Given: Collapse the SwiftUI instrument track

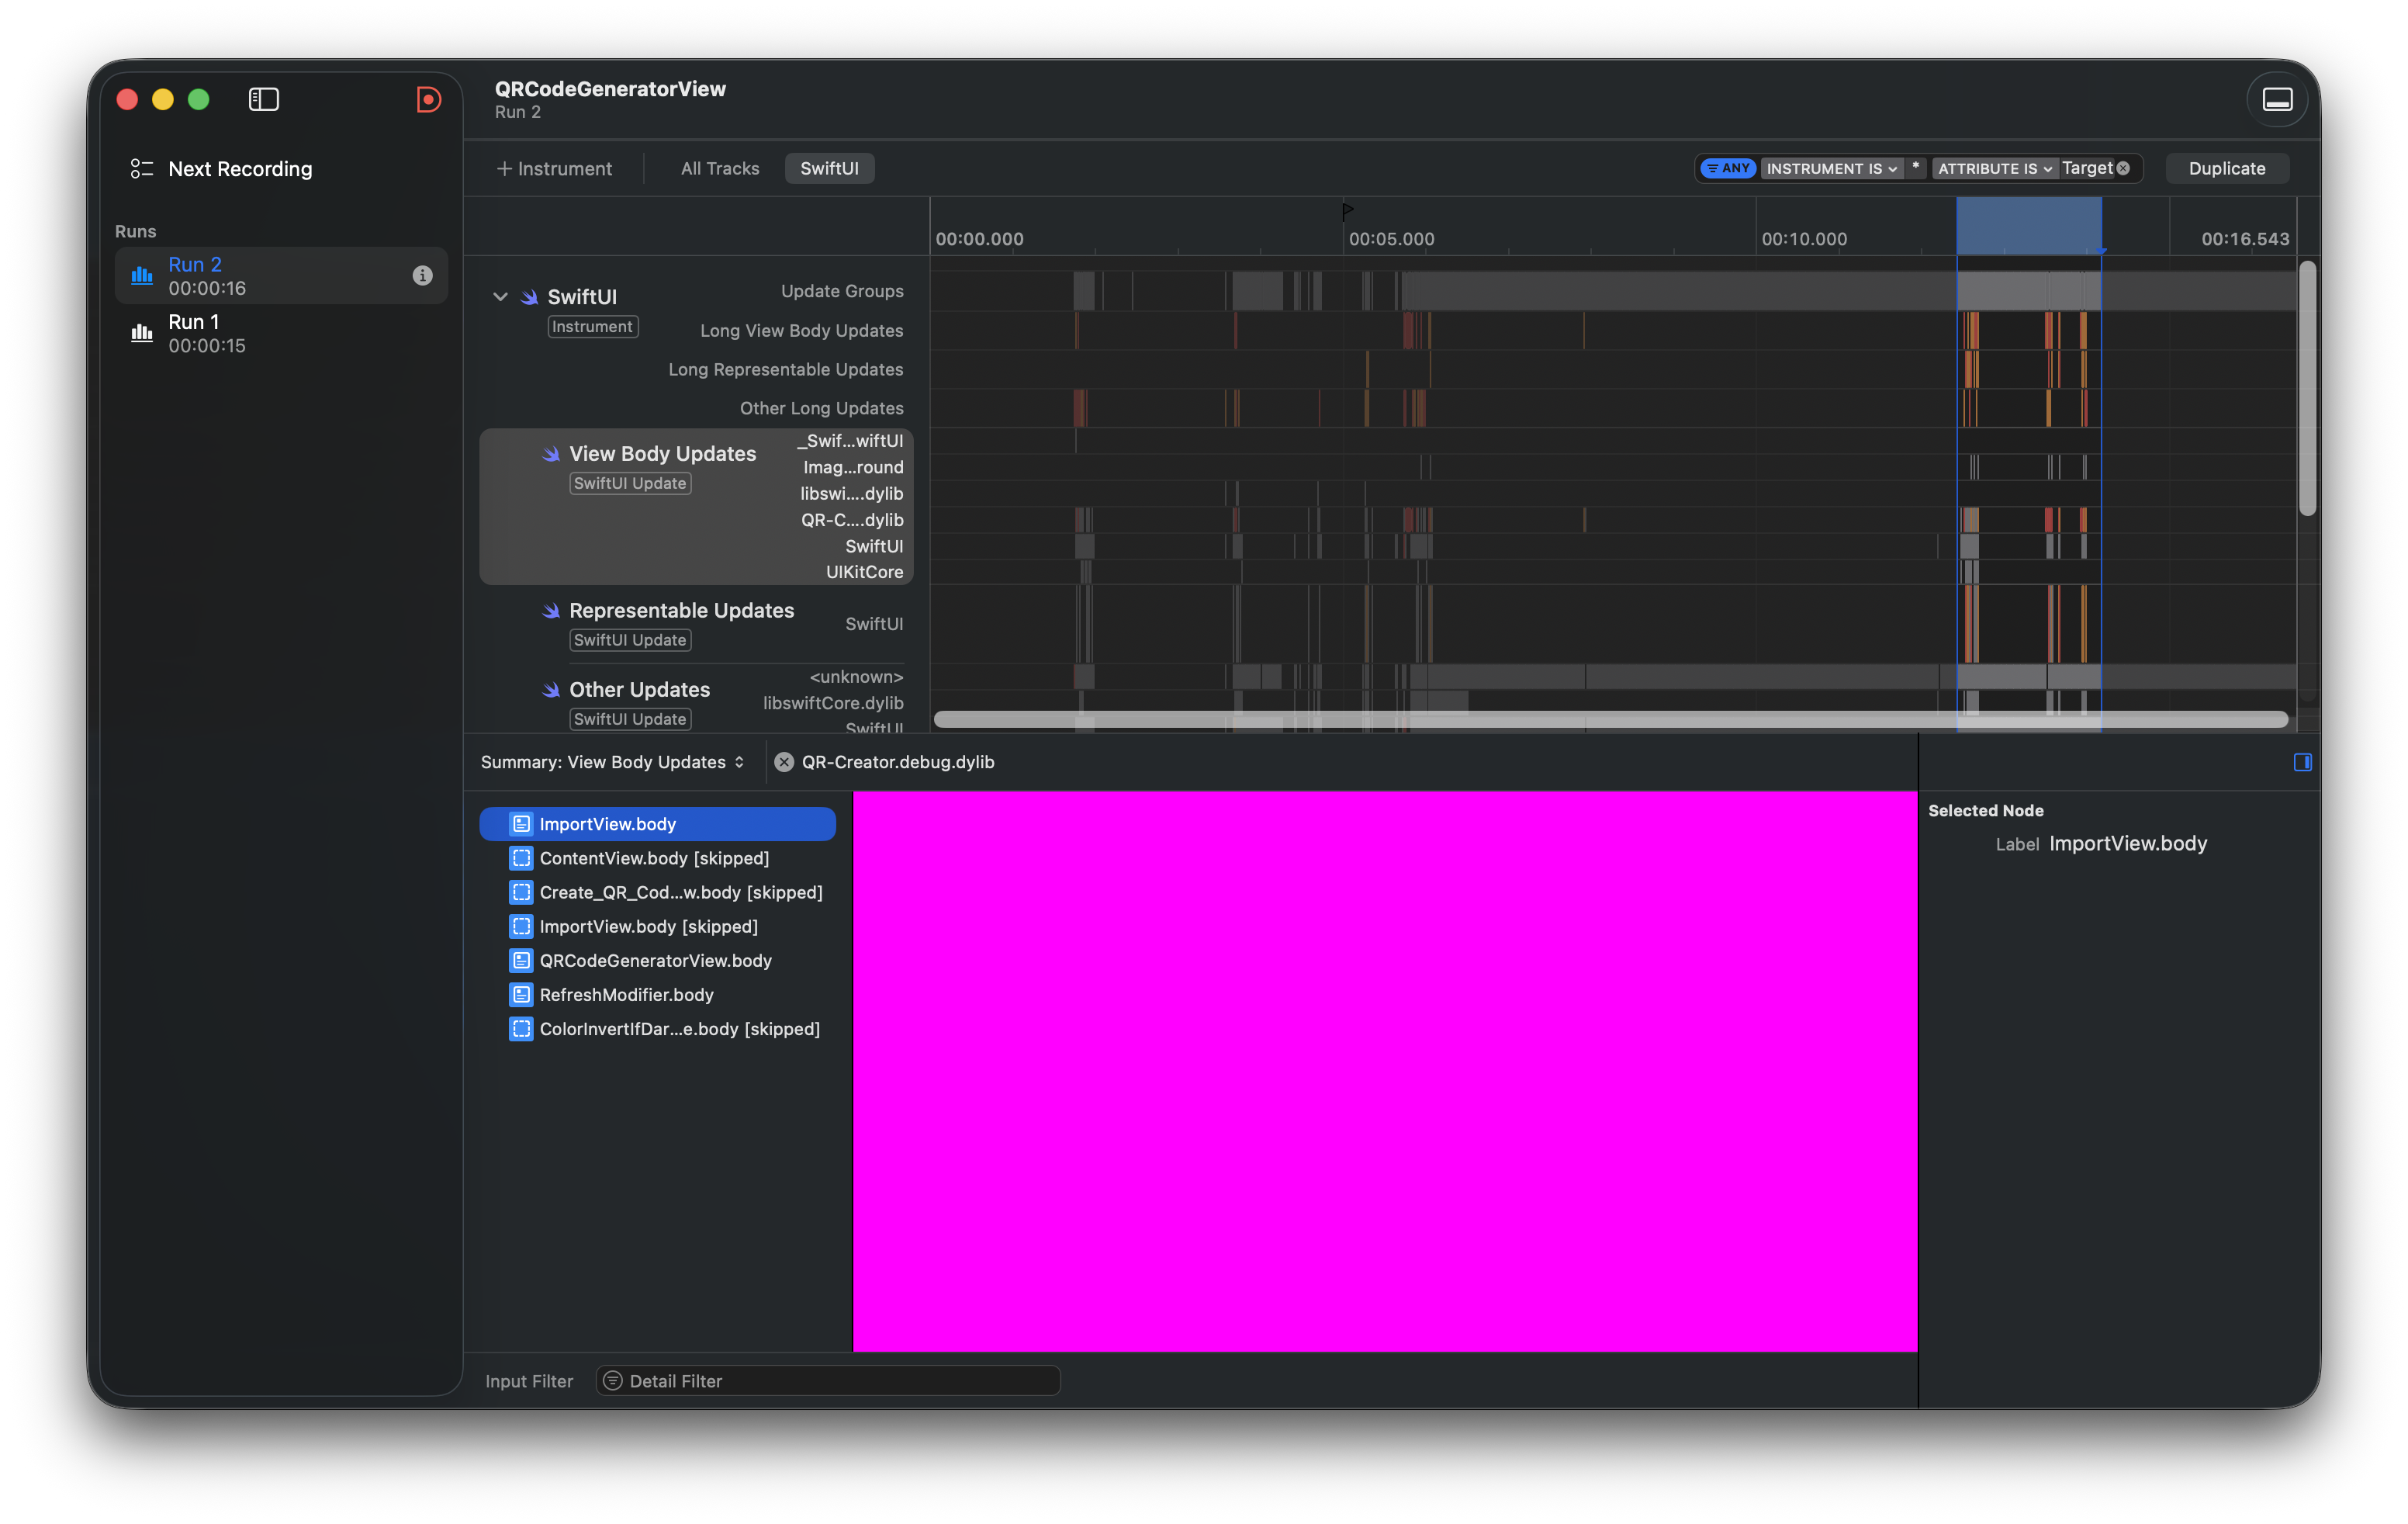Looking at the screenshot, I should (x=500, y=297).
